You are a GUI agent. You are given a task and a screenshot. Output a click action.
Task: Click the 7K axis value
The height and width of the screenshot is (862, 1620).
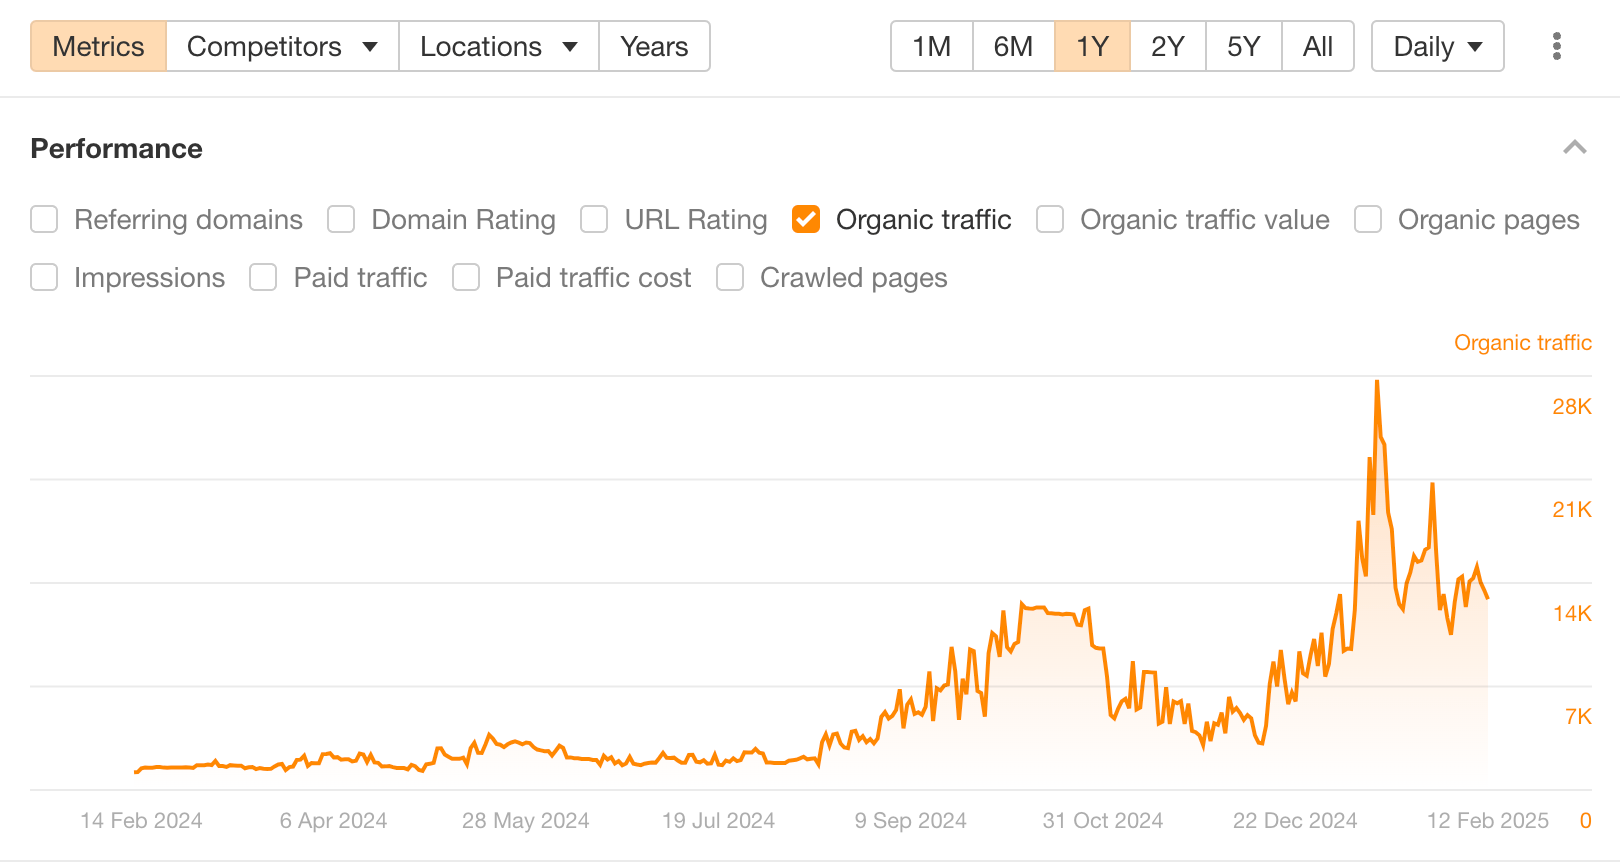pyautogui.click(x=1578, y=716)
